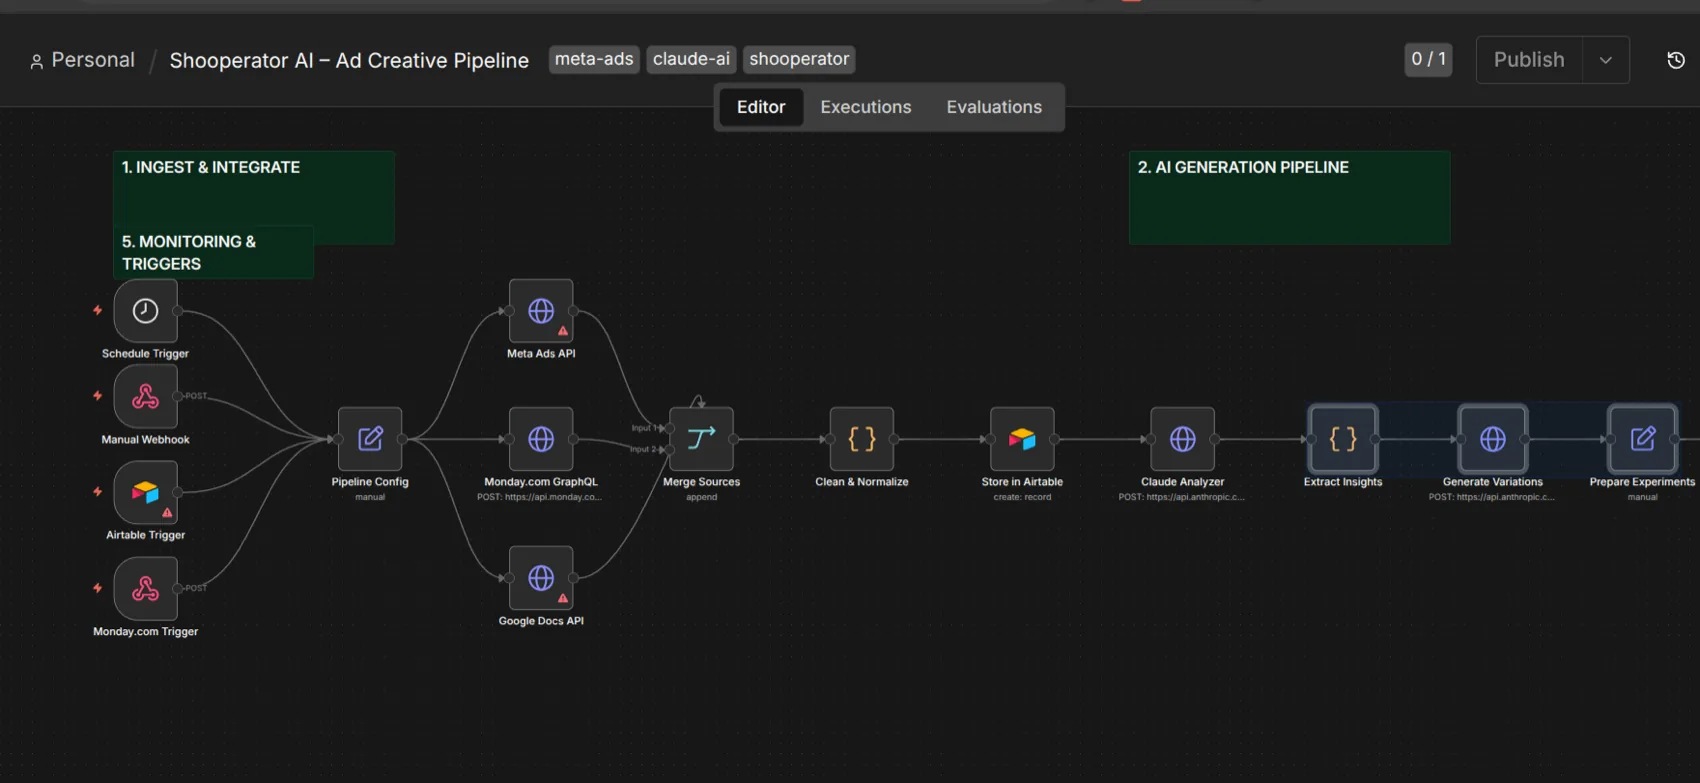Open the Evaluations tab
The image size is (1700, 783).
click(994, 107)
